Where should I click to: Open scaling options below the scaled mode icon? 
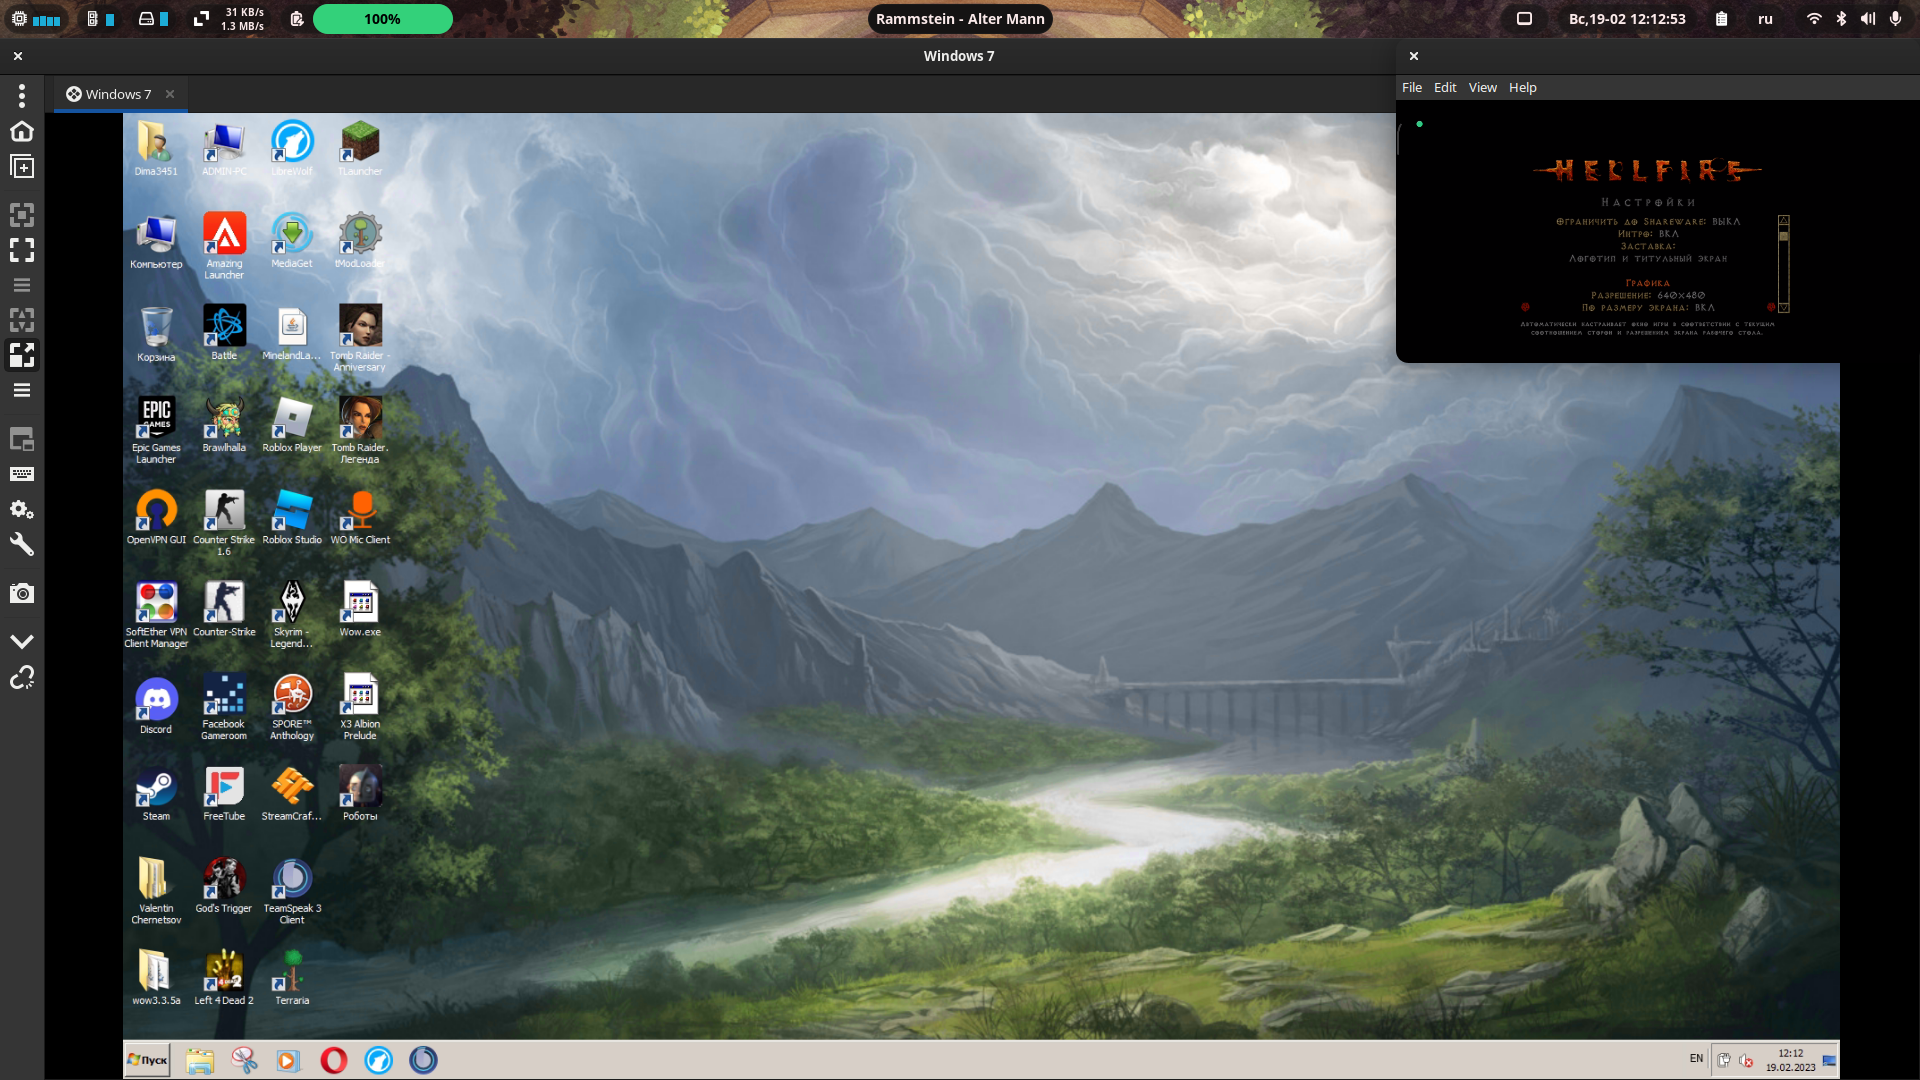22,390
